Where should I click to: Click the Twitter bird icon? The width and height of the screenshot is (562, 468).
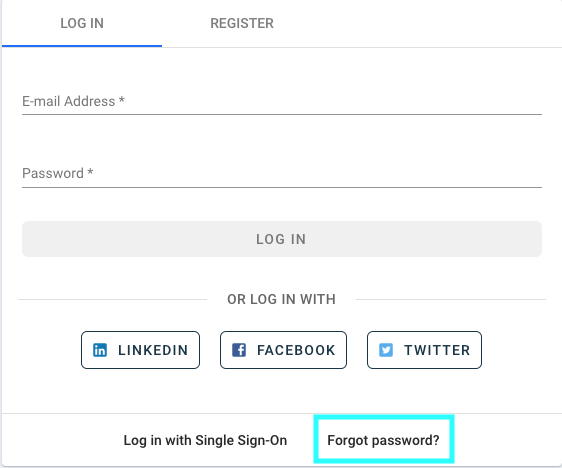pos(386,350)
